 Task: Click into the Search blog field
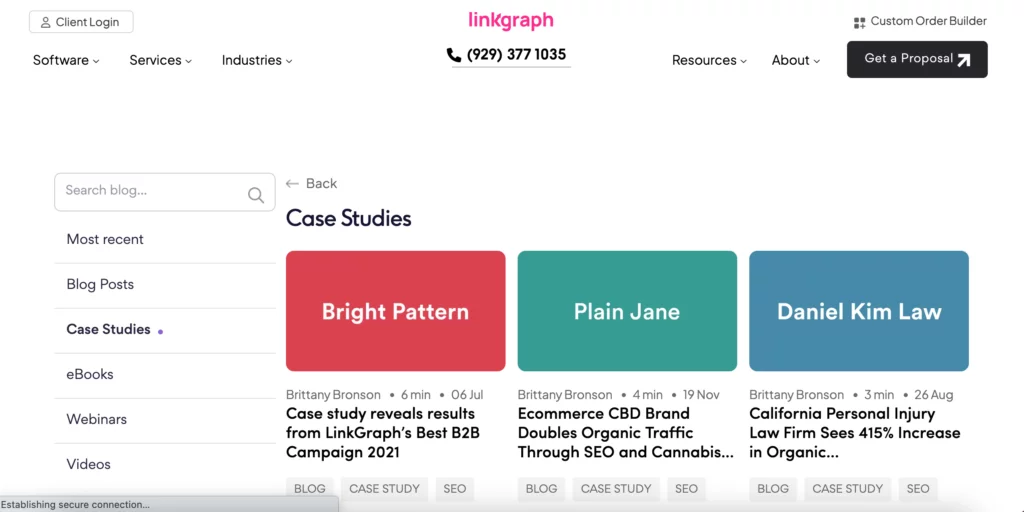pyautogui.click(x=150, y=191)
